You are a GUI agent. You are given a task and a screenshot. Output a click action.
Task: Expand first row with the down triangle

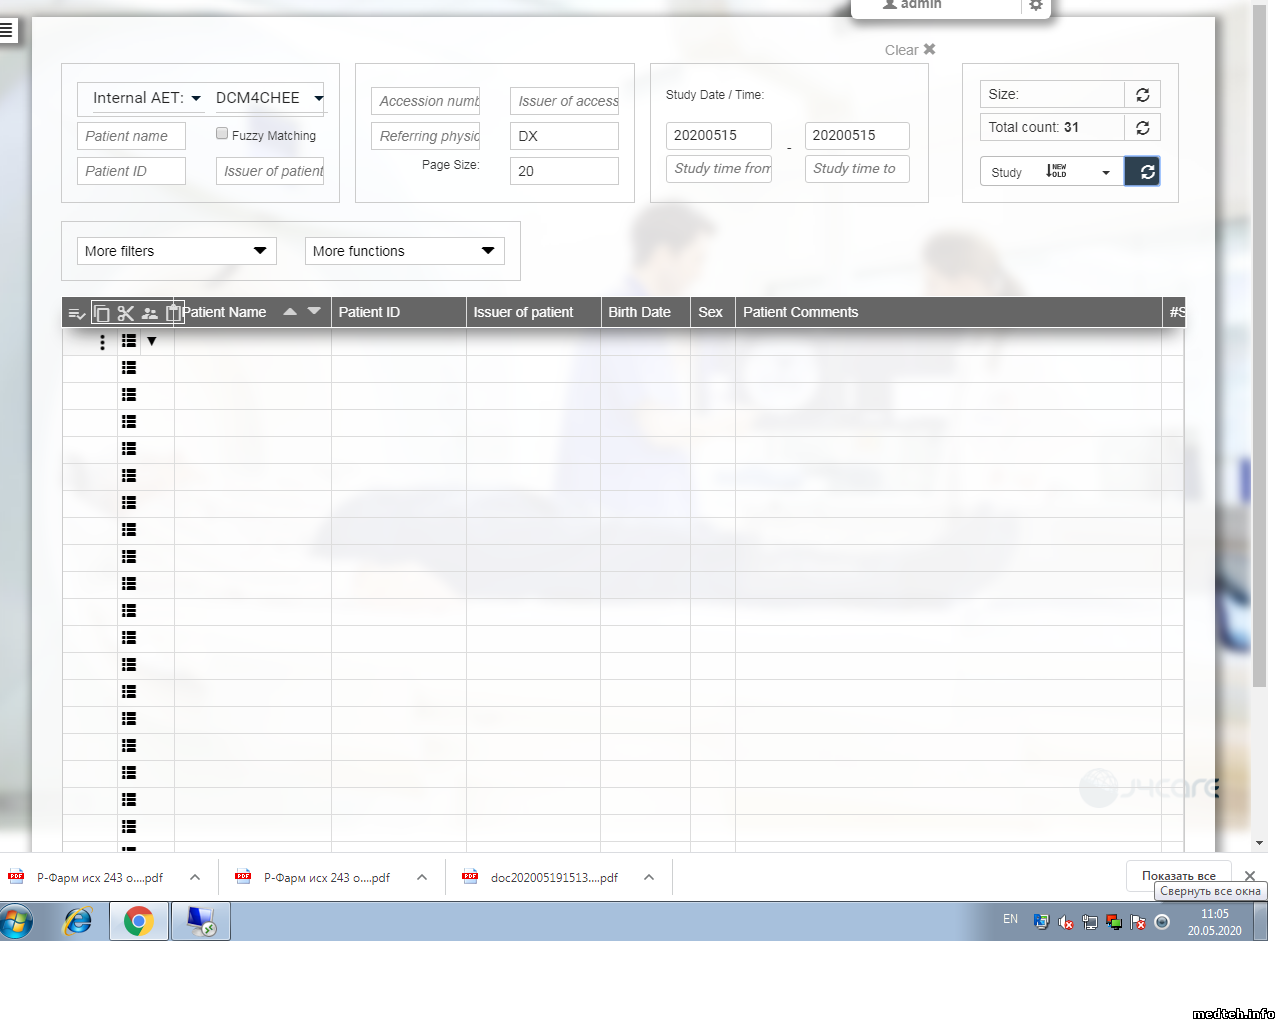click(152, 342)
